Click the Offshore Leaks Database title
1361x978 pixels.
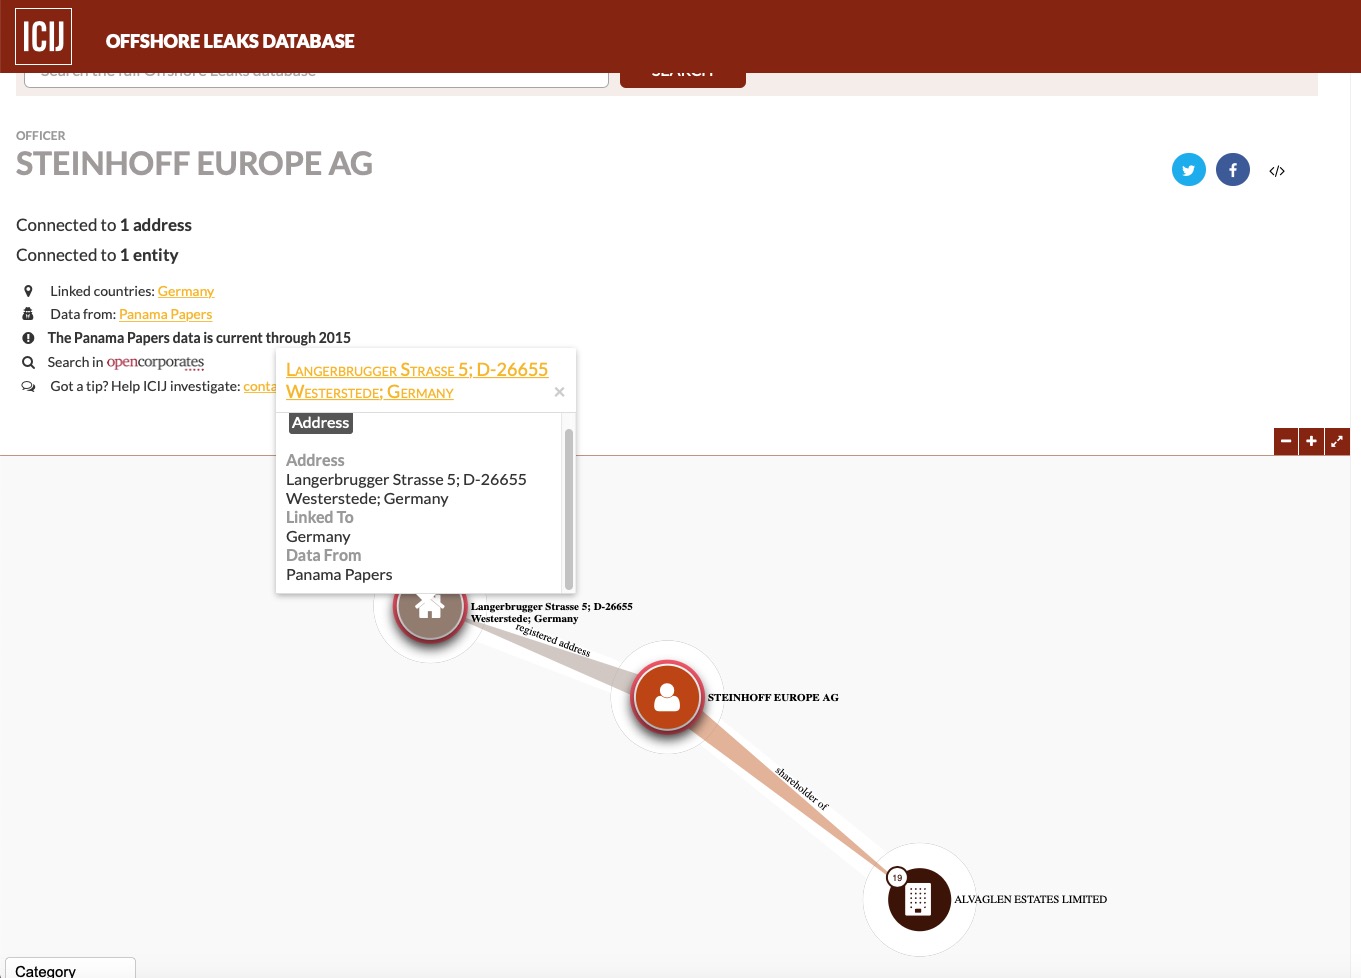[230, 41]
